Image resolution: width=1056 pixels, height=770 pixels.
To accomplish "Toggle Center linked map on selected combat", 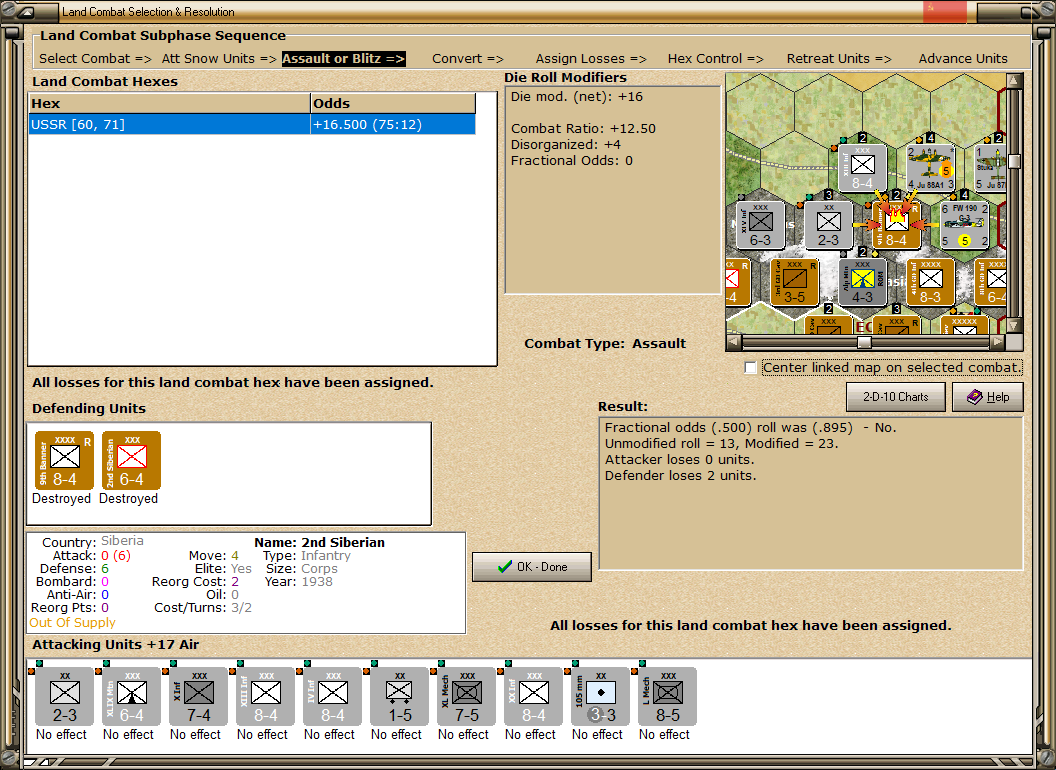I will point(751,368).
